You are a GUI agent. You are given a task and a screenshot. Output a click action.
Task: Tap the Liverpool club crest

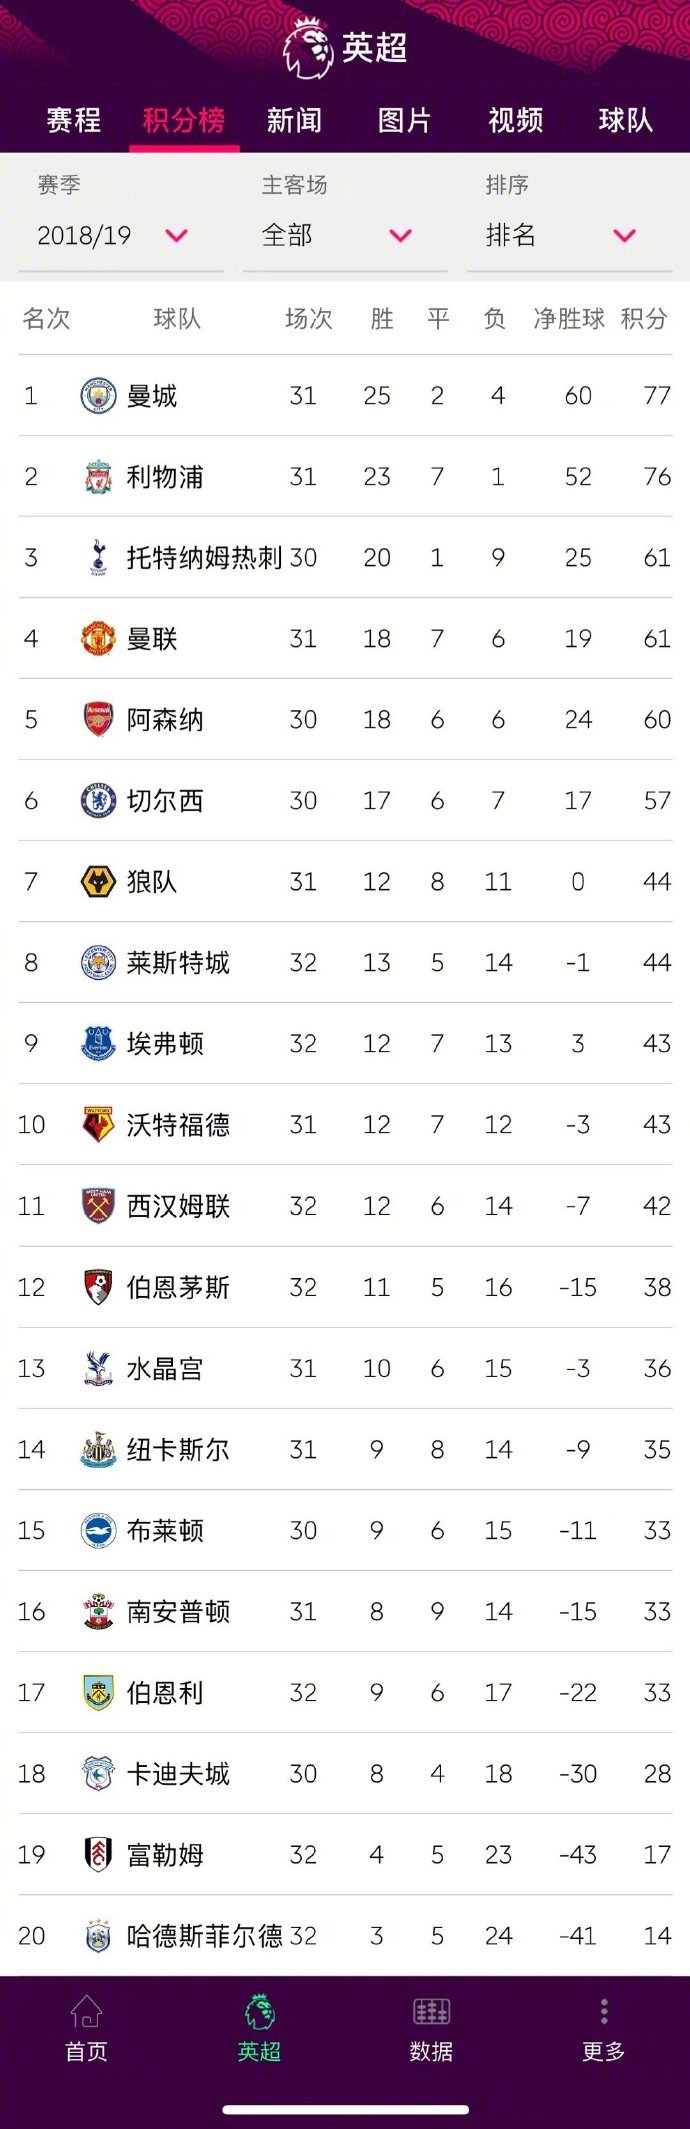tap(98, 477)
